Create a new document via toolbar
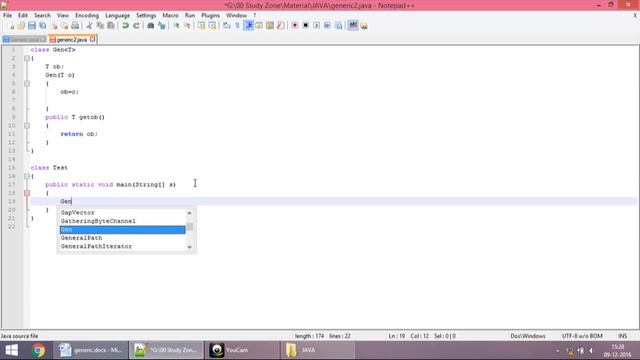Screen dimensions: 640x360 (11, 26)
